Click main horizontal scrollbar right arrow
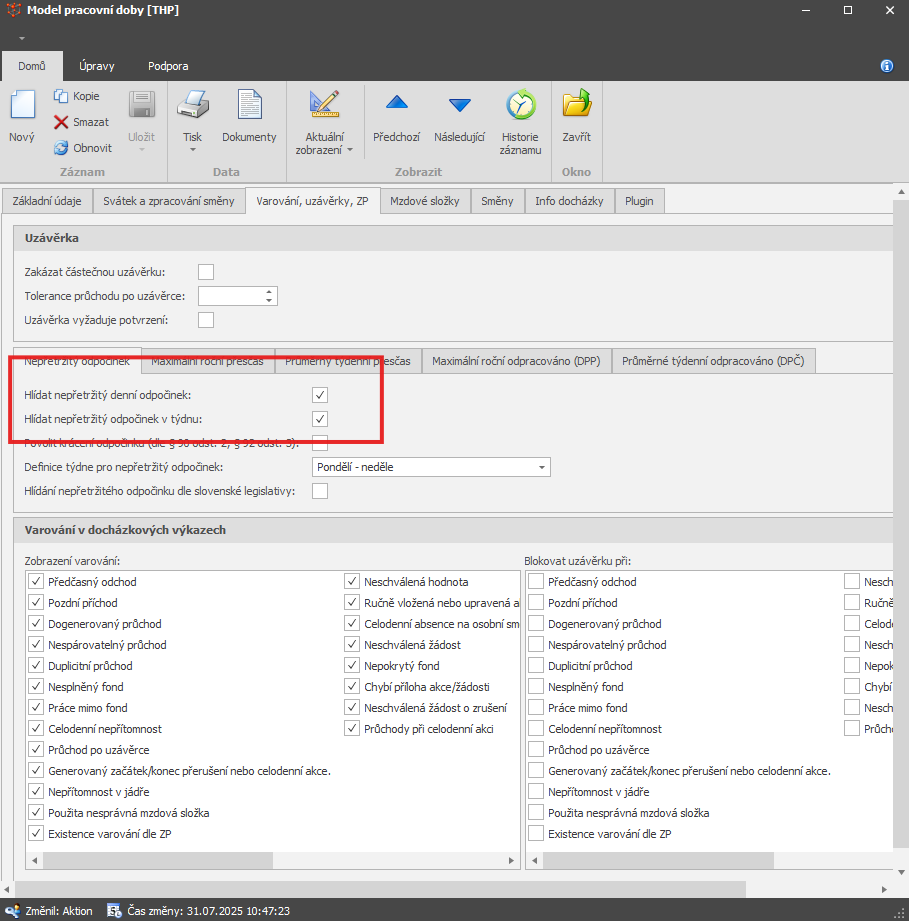The image size is (909, 921). click(x=885, y=889)
